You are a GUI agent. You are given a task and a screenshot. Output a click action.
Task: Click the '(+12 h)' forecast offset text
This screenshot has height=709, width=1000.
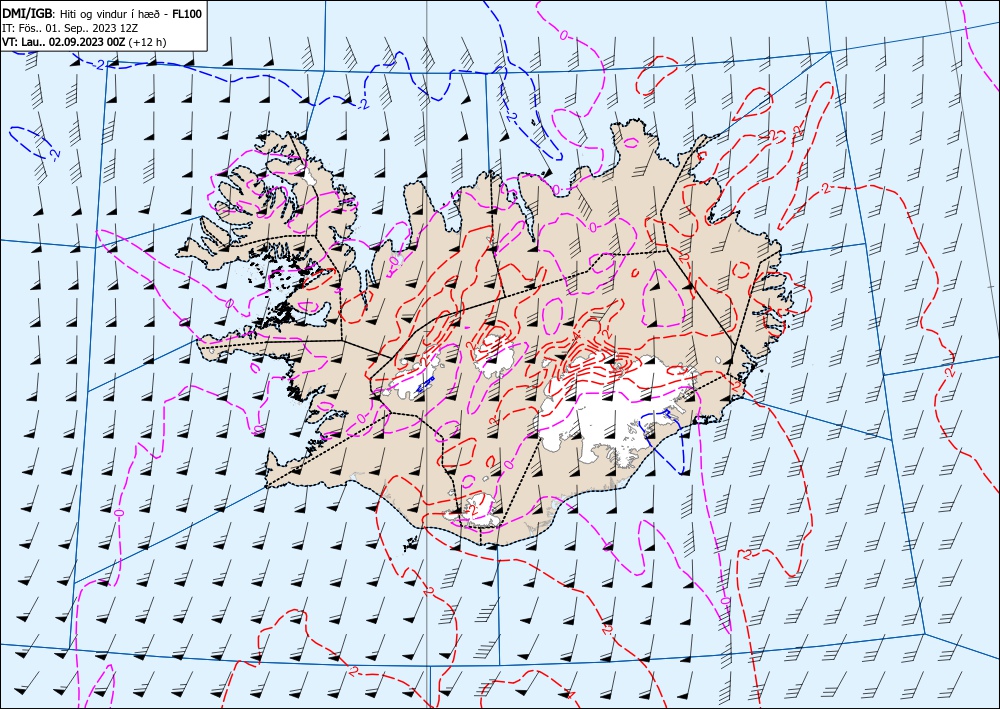(x=147, y=42)
